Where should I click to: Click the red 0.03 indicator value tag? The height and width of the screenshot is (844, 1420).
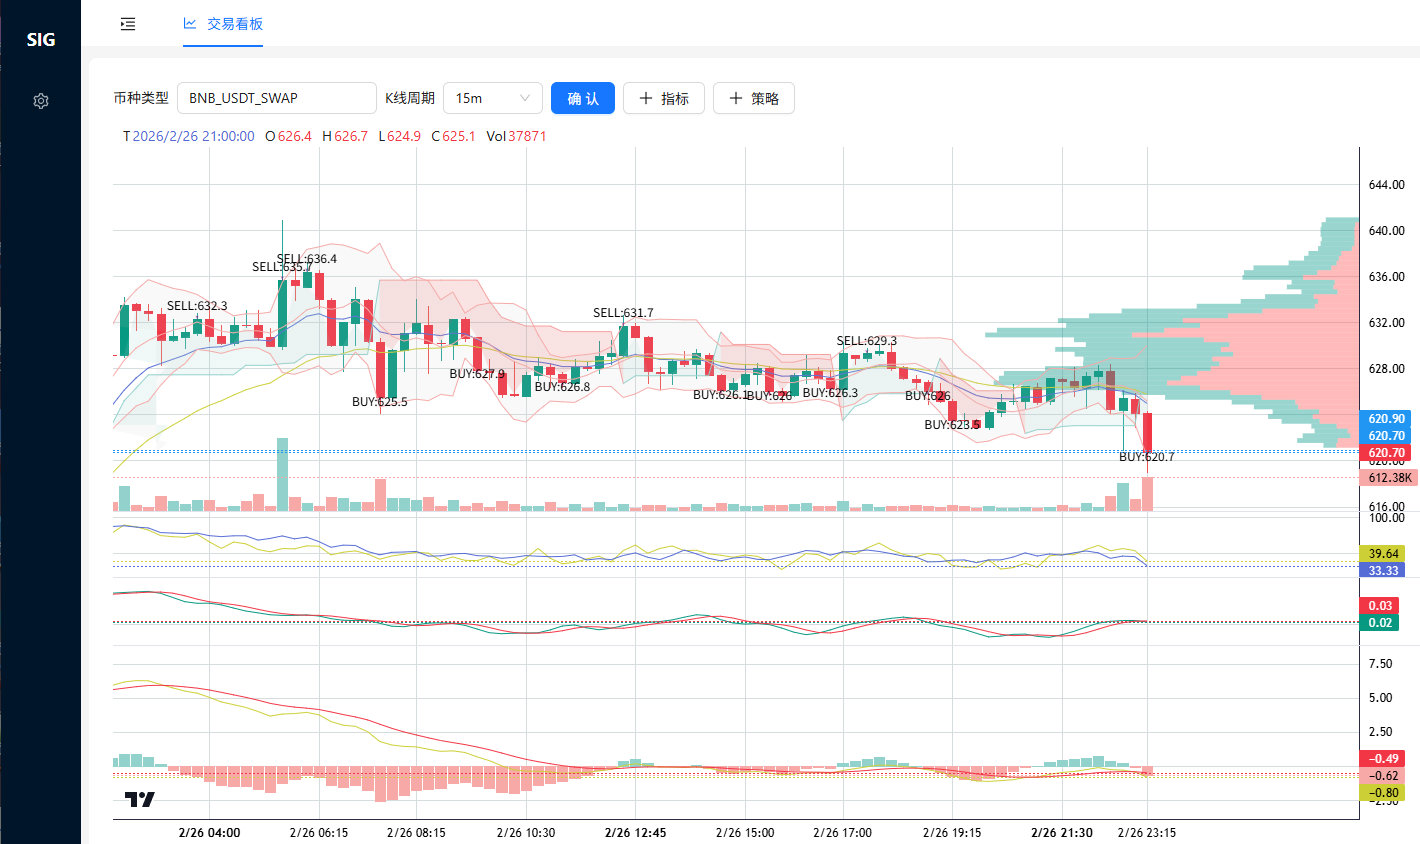1380,606
